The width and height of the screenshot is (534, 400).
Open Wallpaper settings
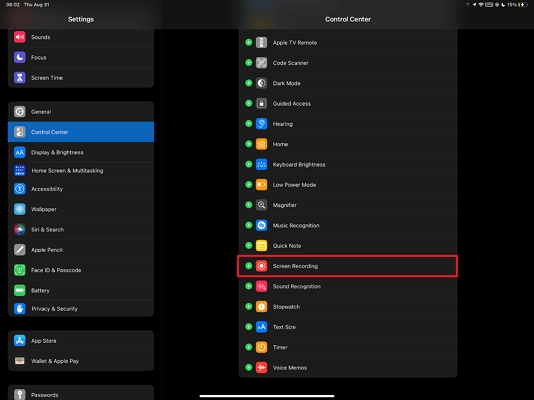(81, 209)
